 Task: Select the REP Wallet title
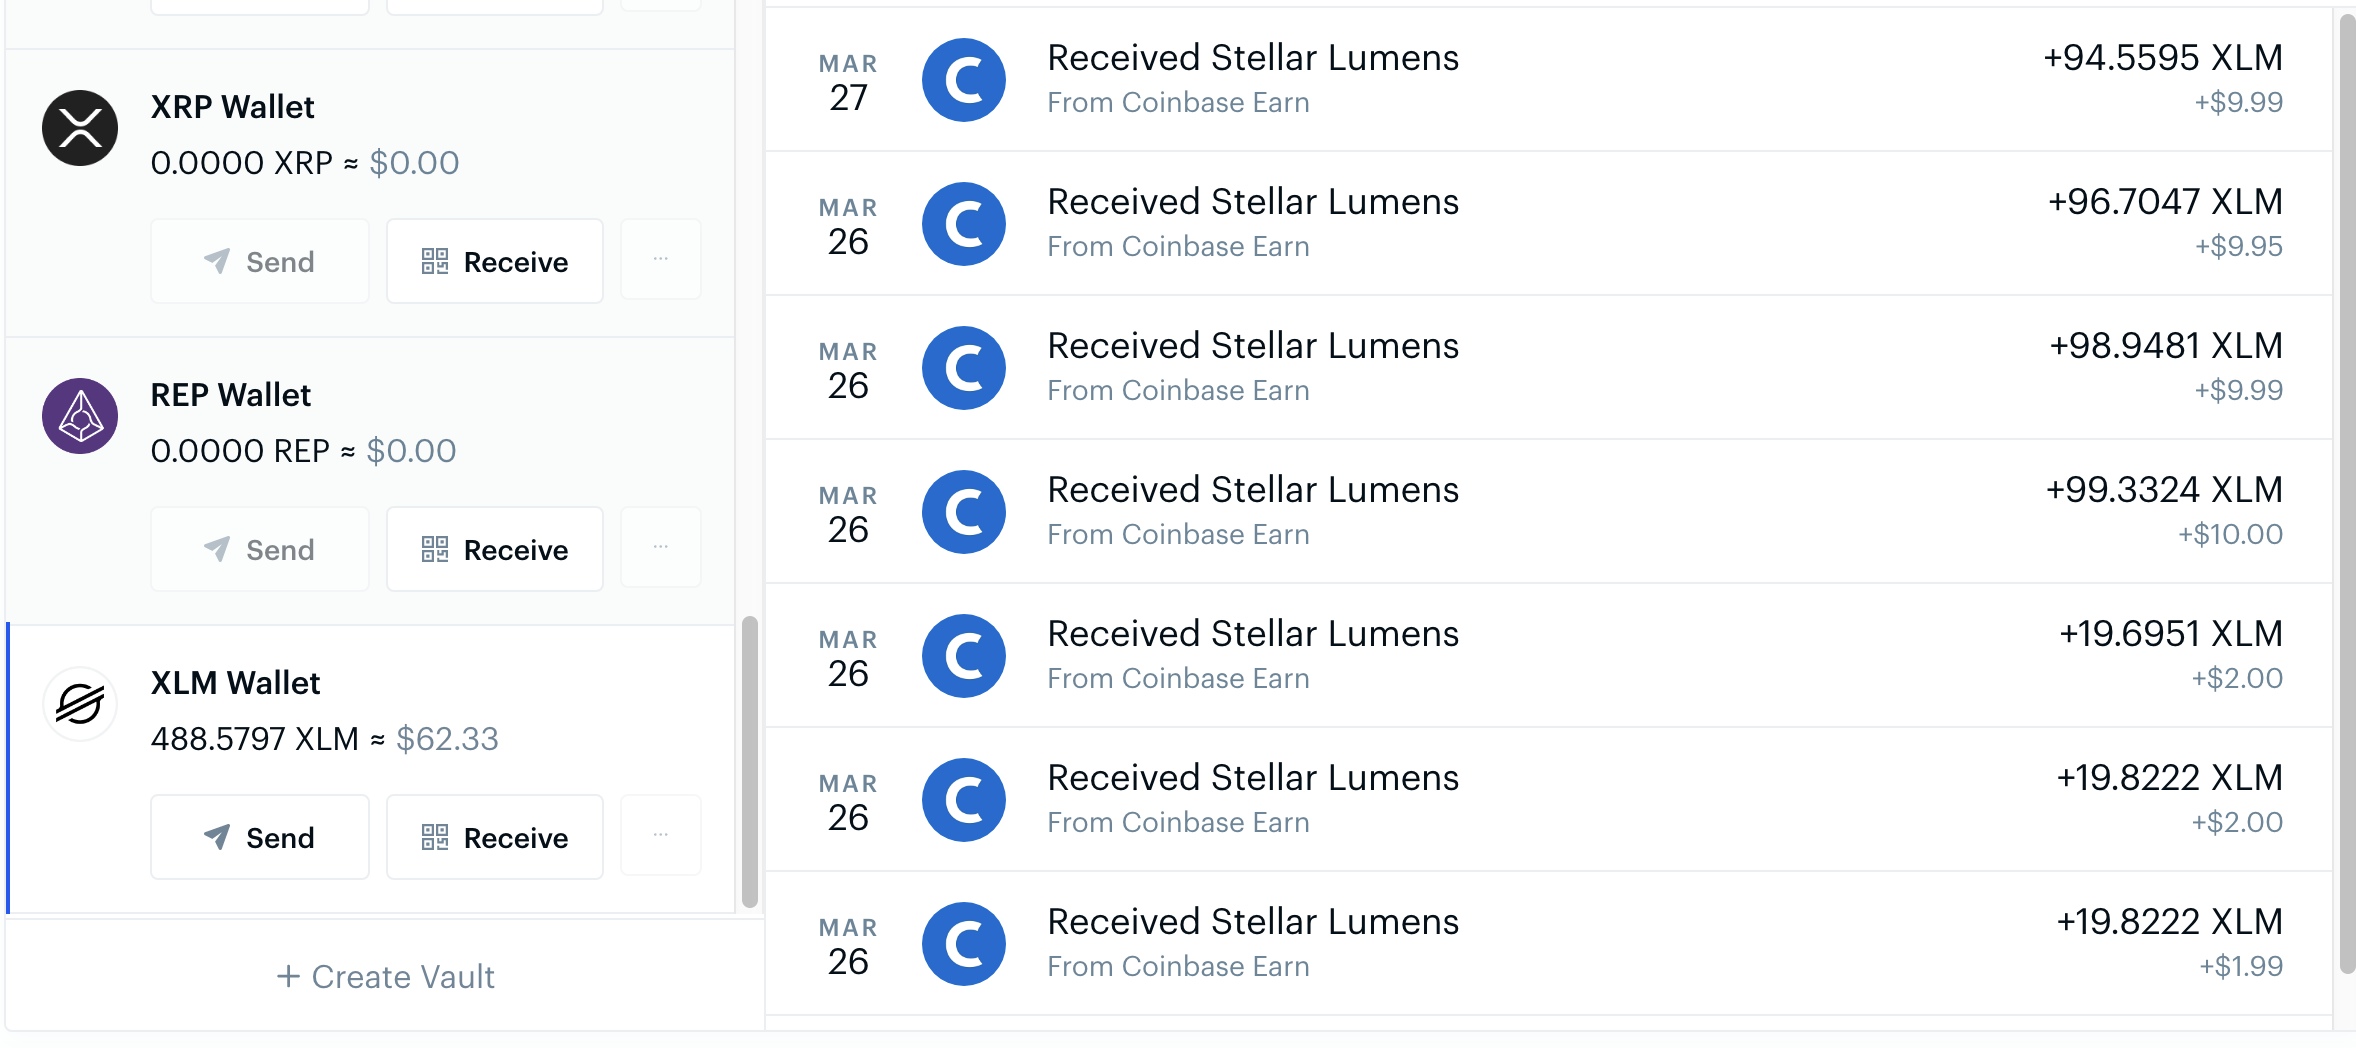[231, 395]
